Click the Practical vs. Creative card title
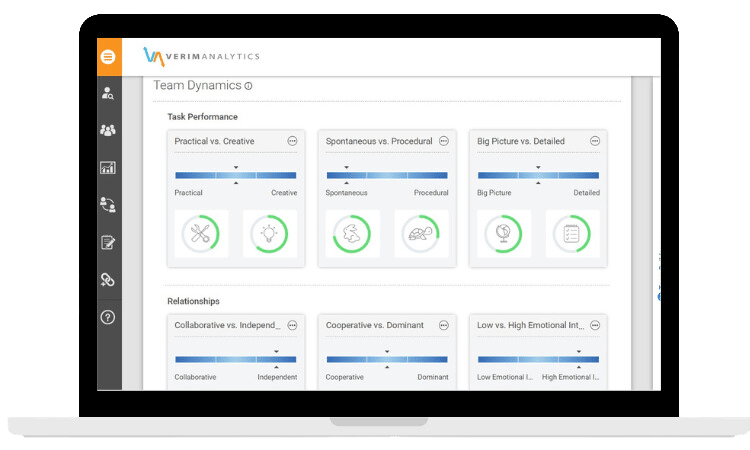The height and width of the screenshot is (450, 750). 214,142
